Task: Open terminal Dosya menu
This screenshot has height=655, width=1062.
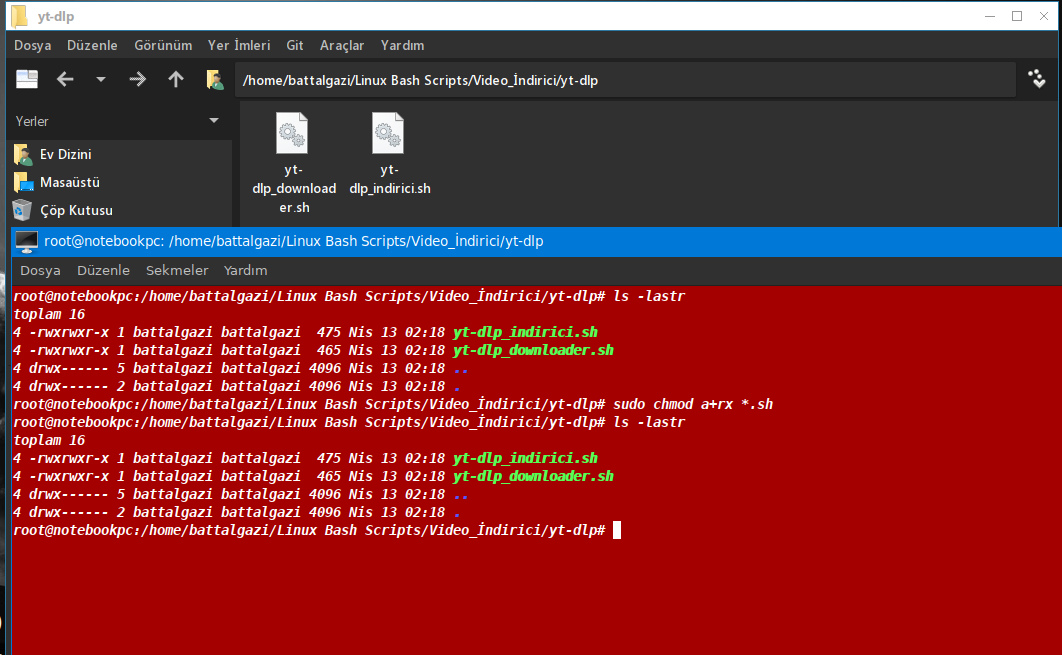Action: (x=40, y=270)
